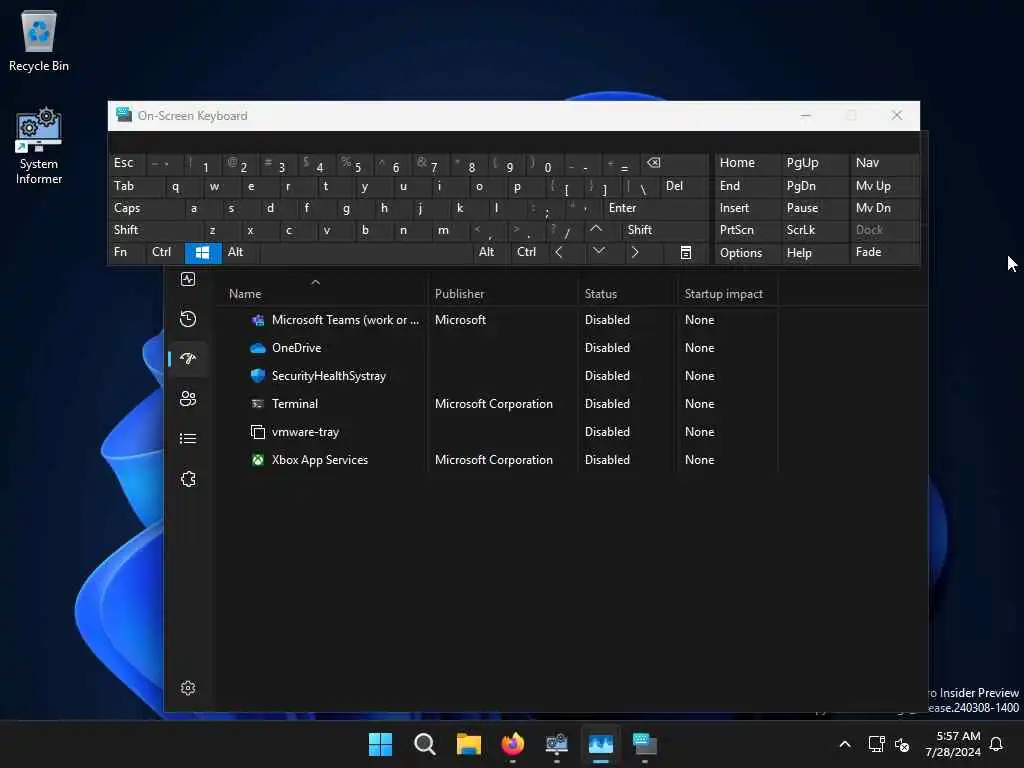Viewport: 1024px width, 768px height.
Task: Click Mv Up key on keyboard
Action: [x=884, y=186]
